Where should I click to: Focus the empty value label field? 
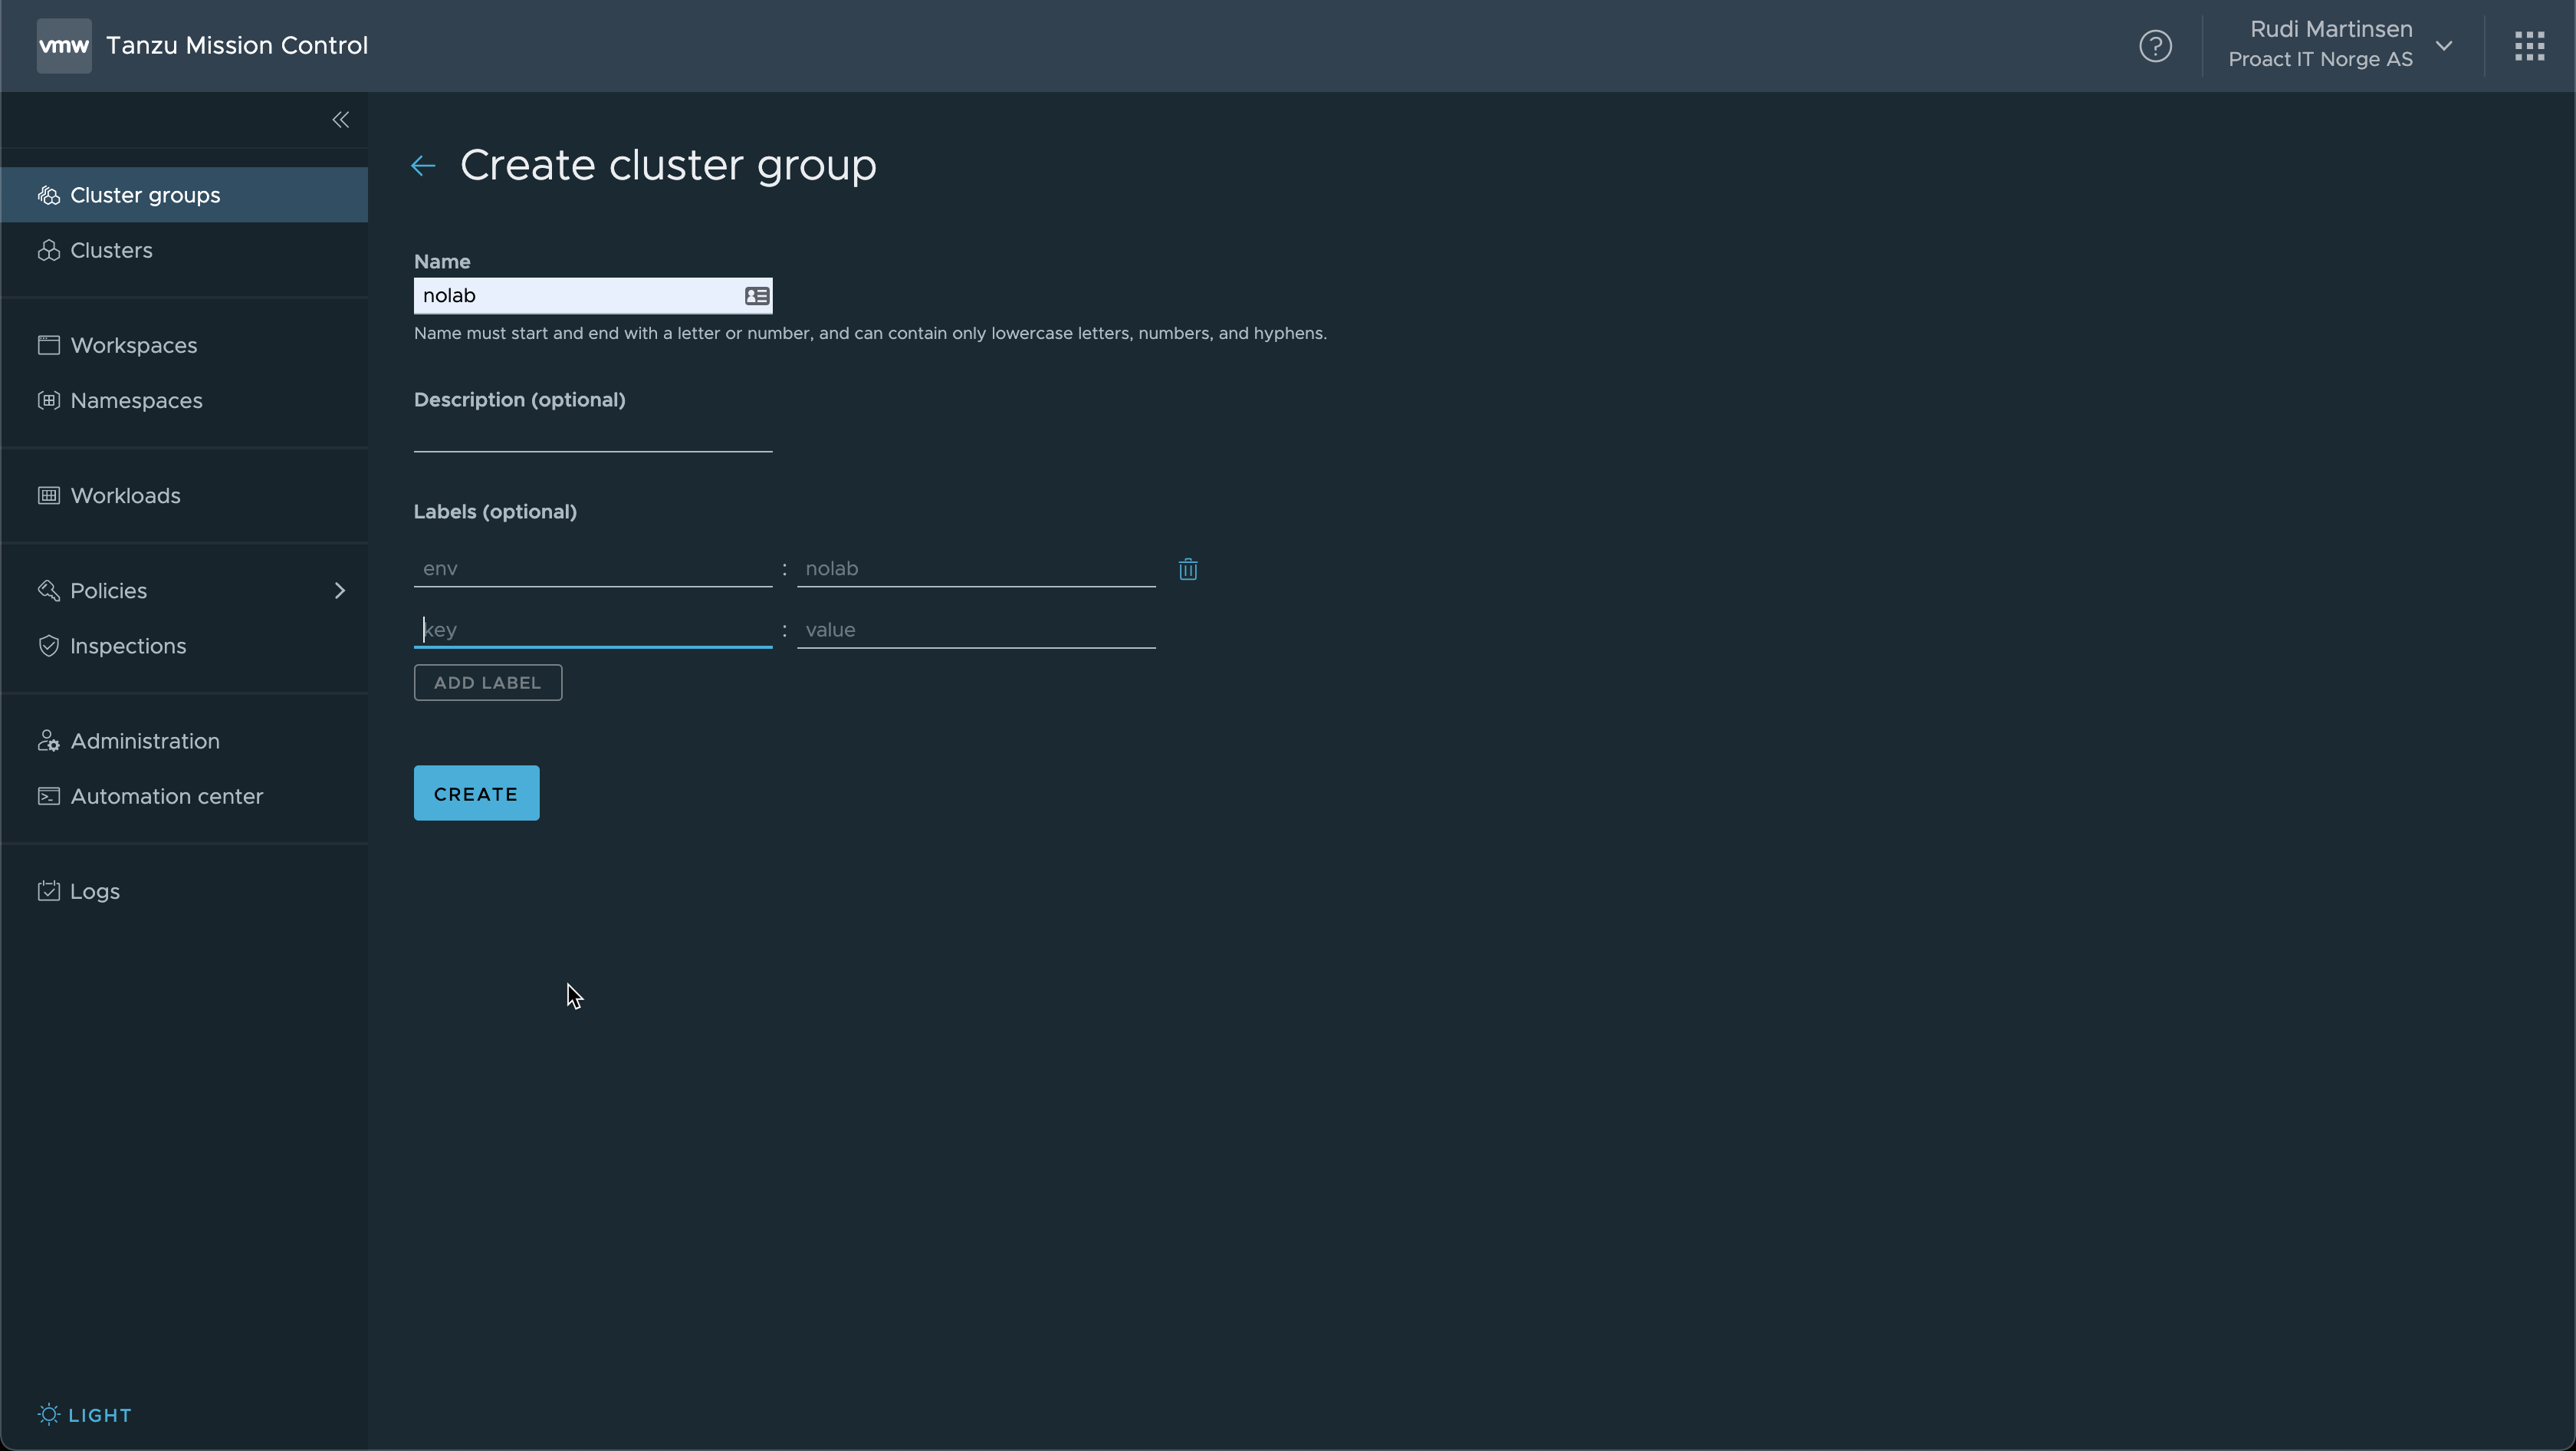pos(976,630)
